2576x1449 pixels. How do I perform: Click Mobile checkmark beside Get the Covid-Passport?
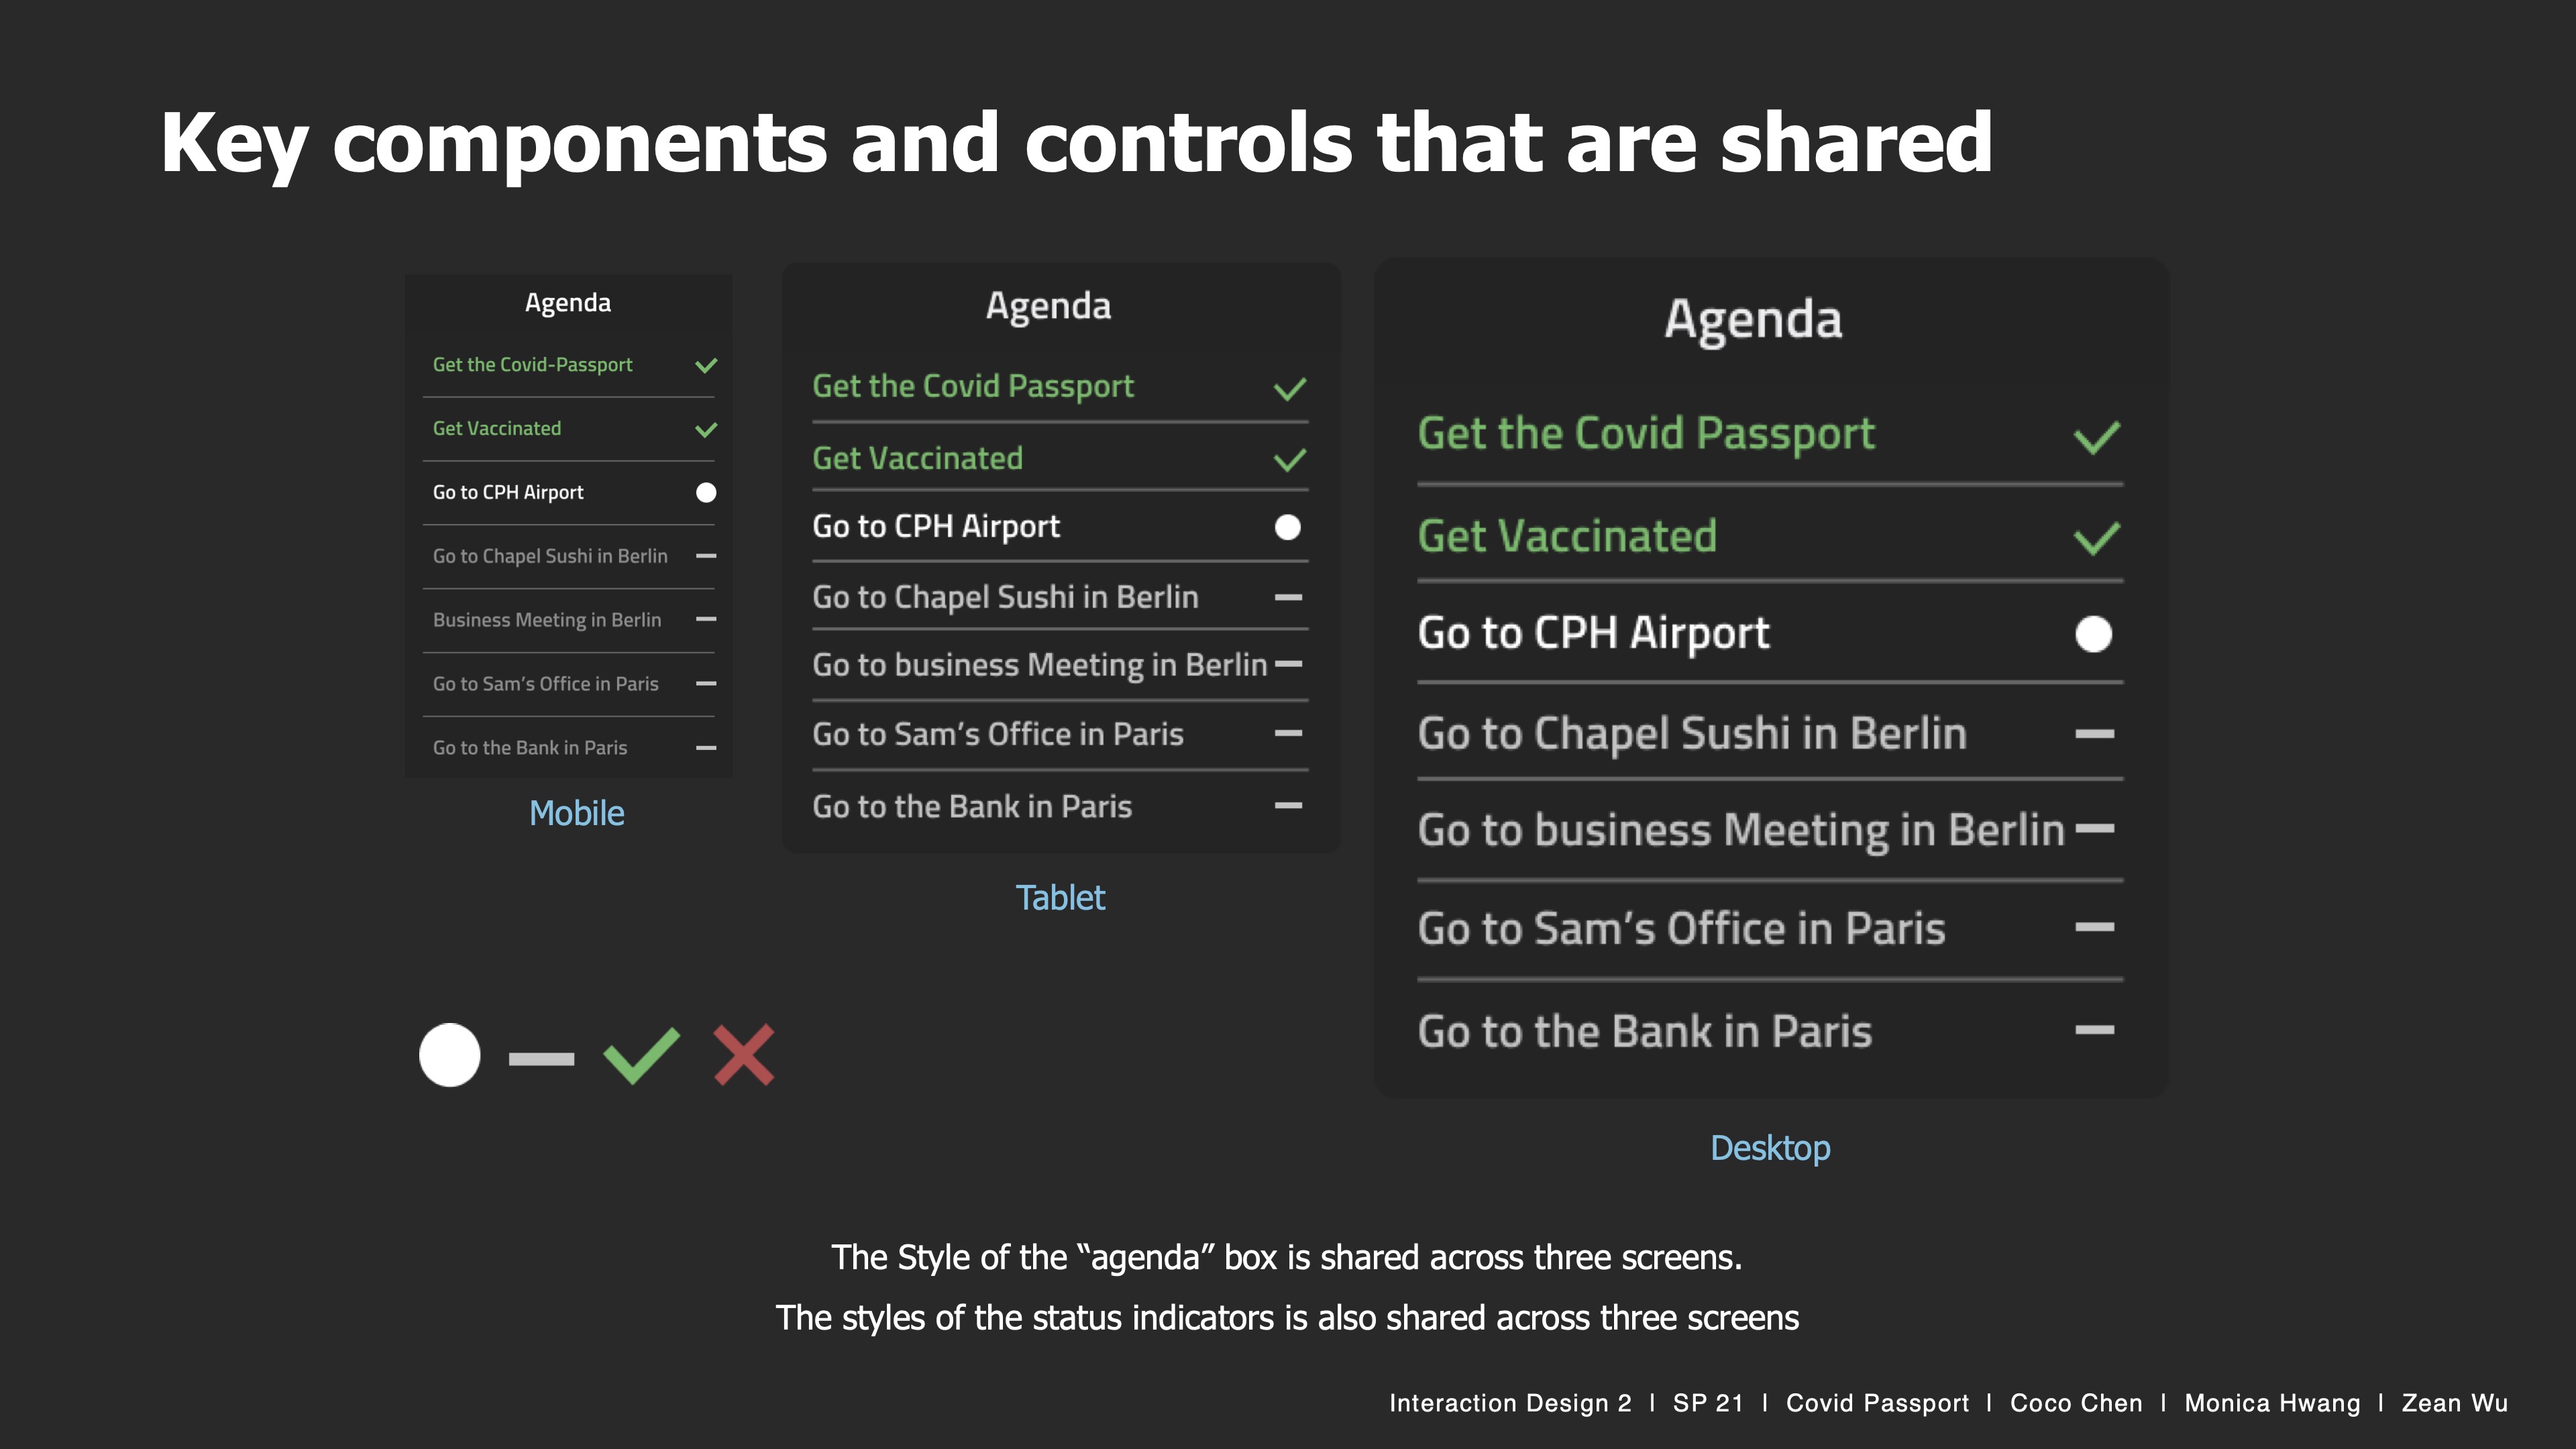[706, 365]
